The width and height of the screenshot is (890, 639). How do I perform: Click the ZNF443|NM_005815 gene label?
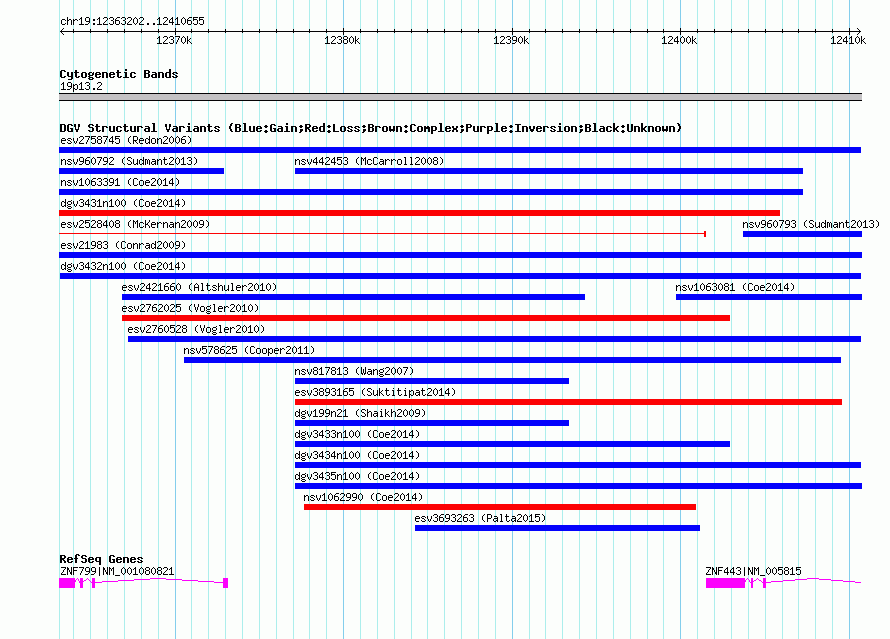753,571
